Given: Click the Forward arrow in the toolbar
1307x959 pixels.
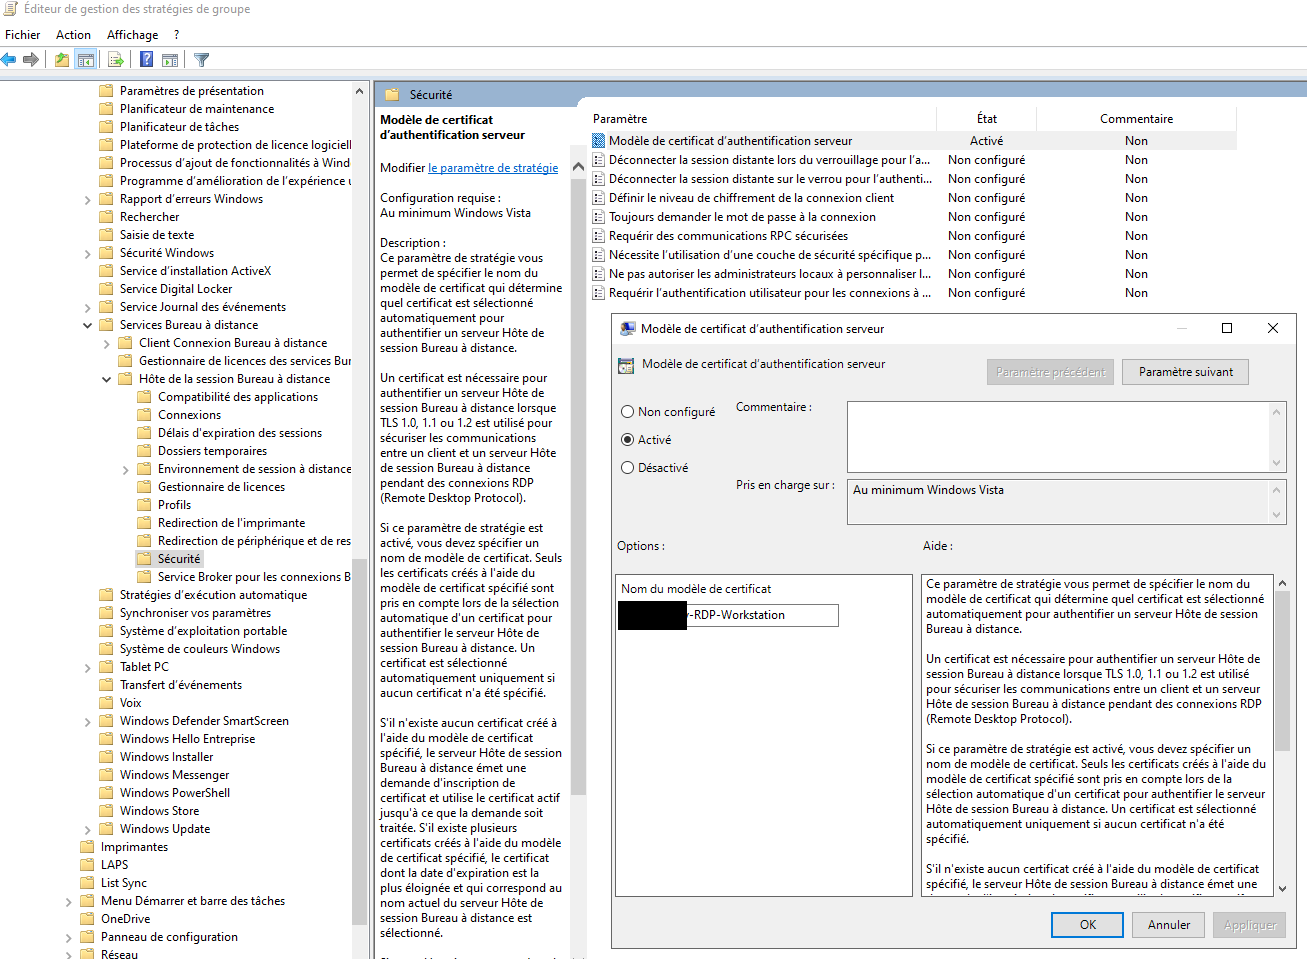Looking at the screenshot, I should pos(31,60).
